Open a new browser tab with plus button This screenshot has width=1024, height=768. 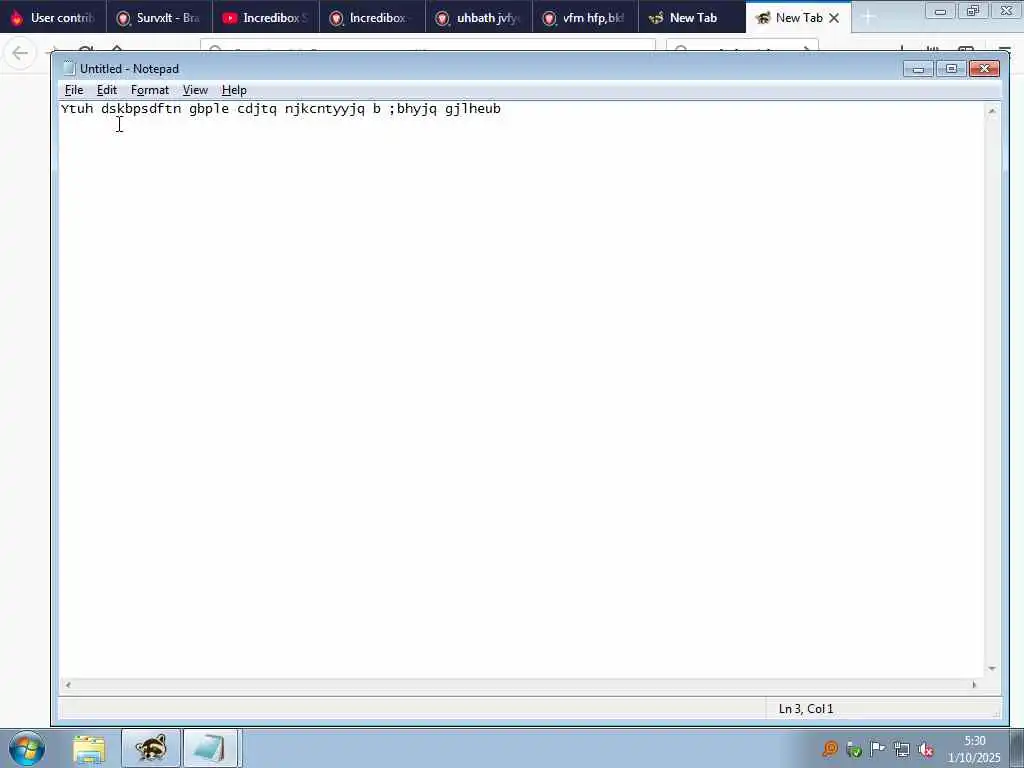coord(868,18)
